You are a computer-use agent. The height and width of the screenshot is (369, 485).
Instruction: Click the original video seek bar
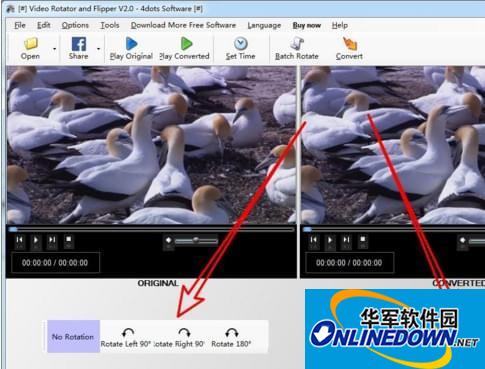pos(151,229)
